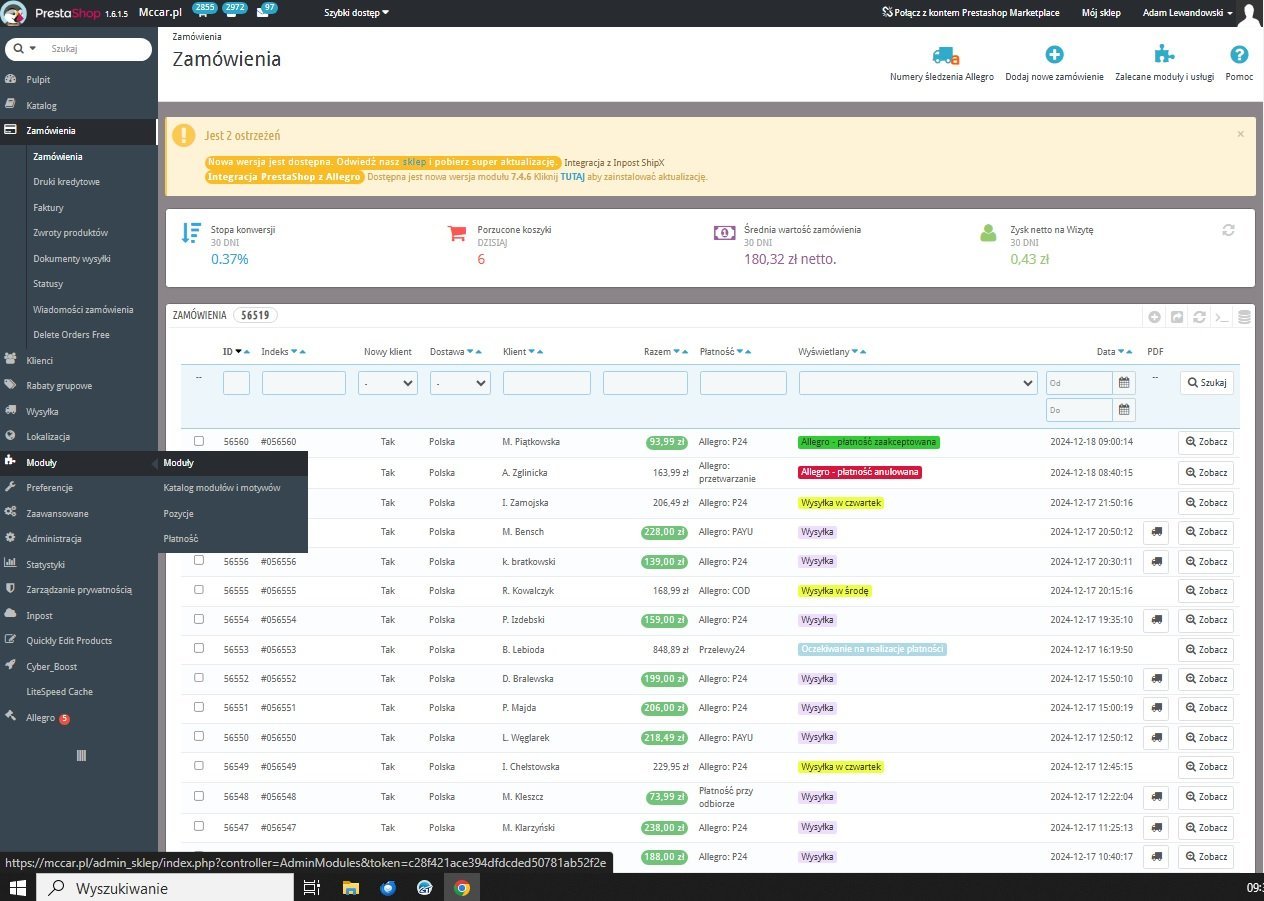This screenshot has width=1264, height=901.
Task: Go to Faktury in the sidebar
Action: point(48,208)
